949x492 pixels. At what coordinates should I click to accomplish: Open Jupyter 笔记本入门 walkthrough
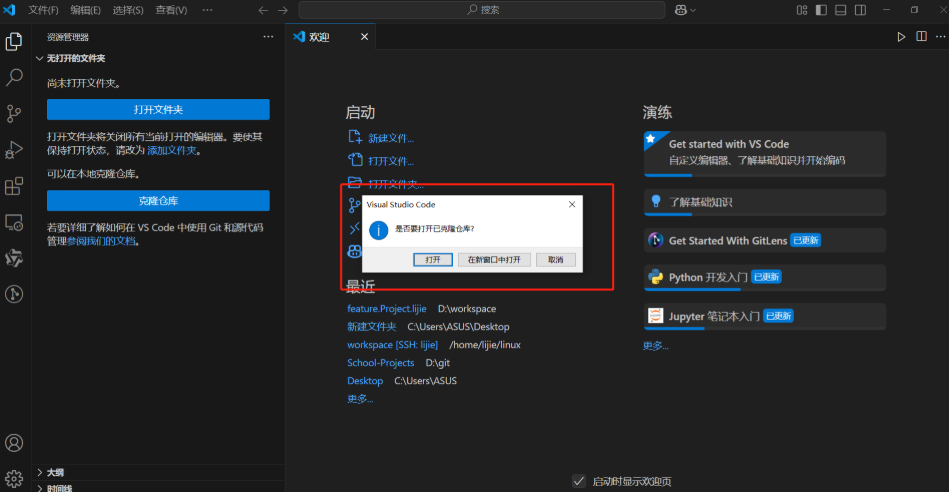click(765, 317)
